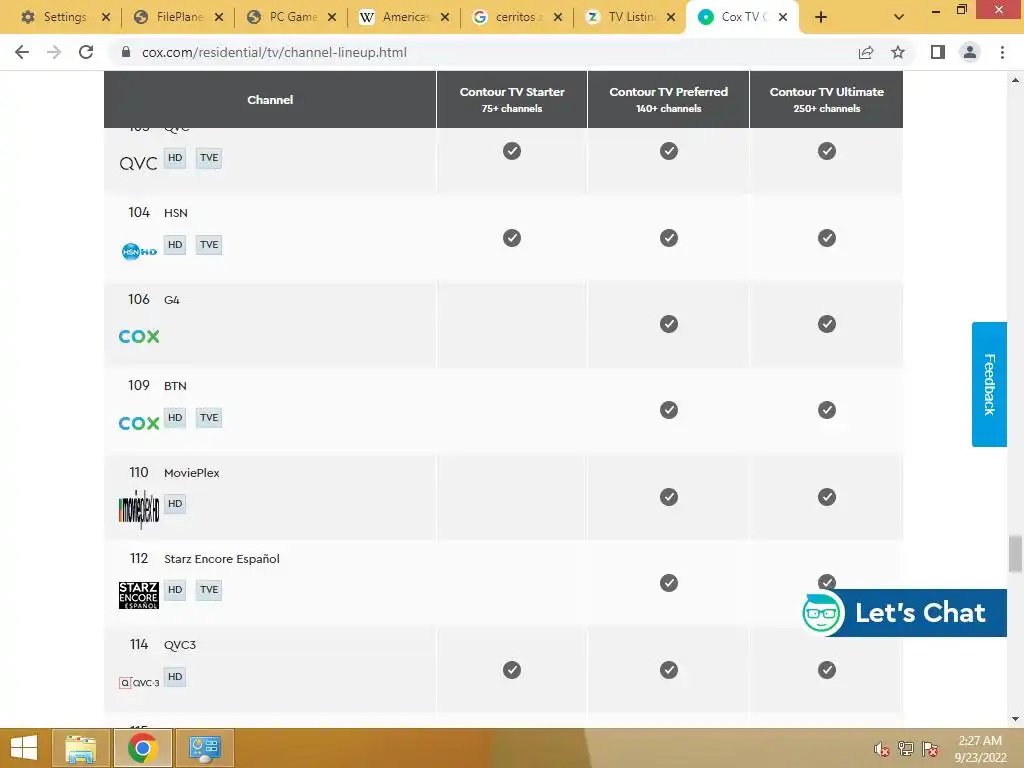Open the Chrome profile menu

pos(970,52)
